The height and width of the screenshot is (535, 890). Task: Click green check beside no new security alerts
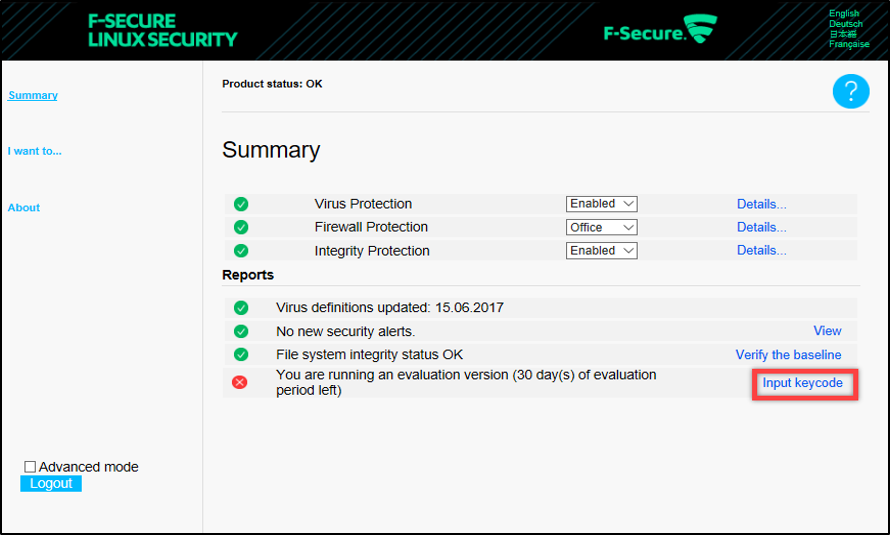coord(241,331)
